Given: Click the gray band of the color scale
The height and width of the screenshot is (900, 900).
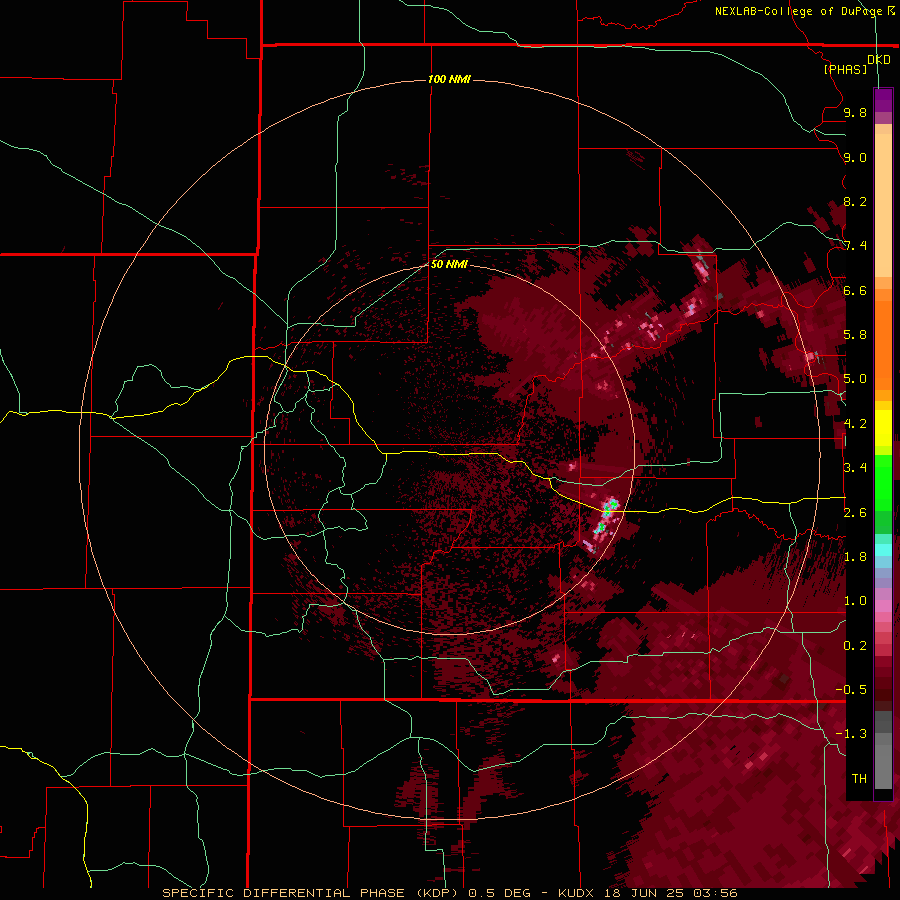Looking at the screenshot, I should pyautogui.click(x=883, y=752).
